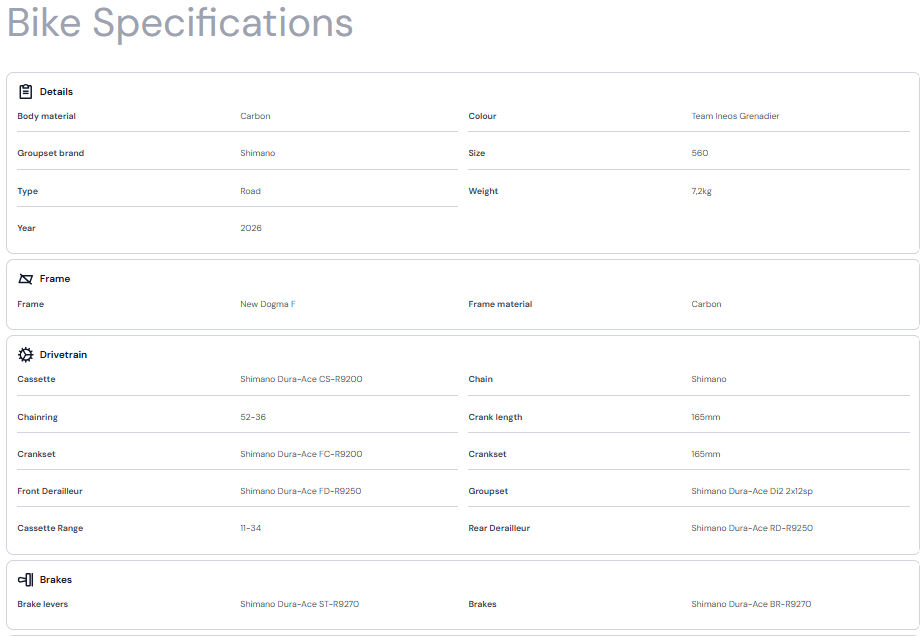
Task: Click the Colour label
Action: tap(482, 116)
